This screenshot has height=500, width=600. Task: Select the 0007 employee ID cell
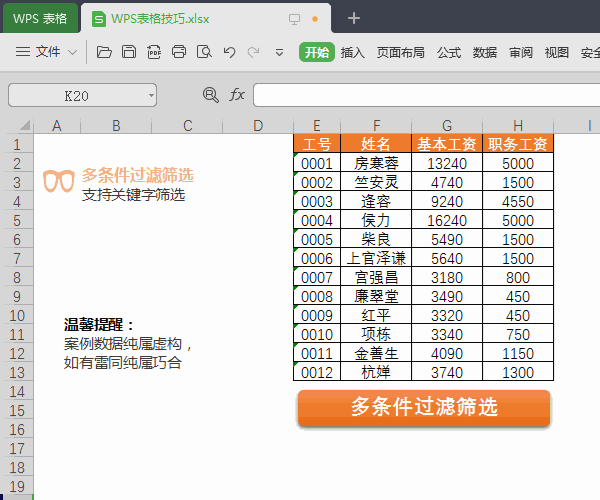pos(317,277)
